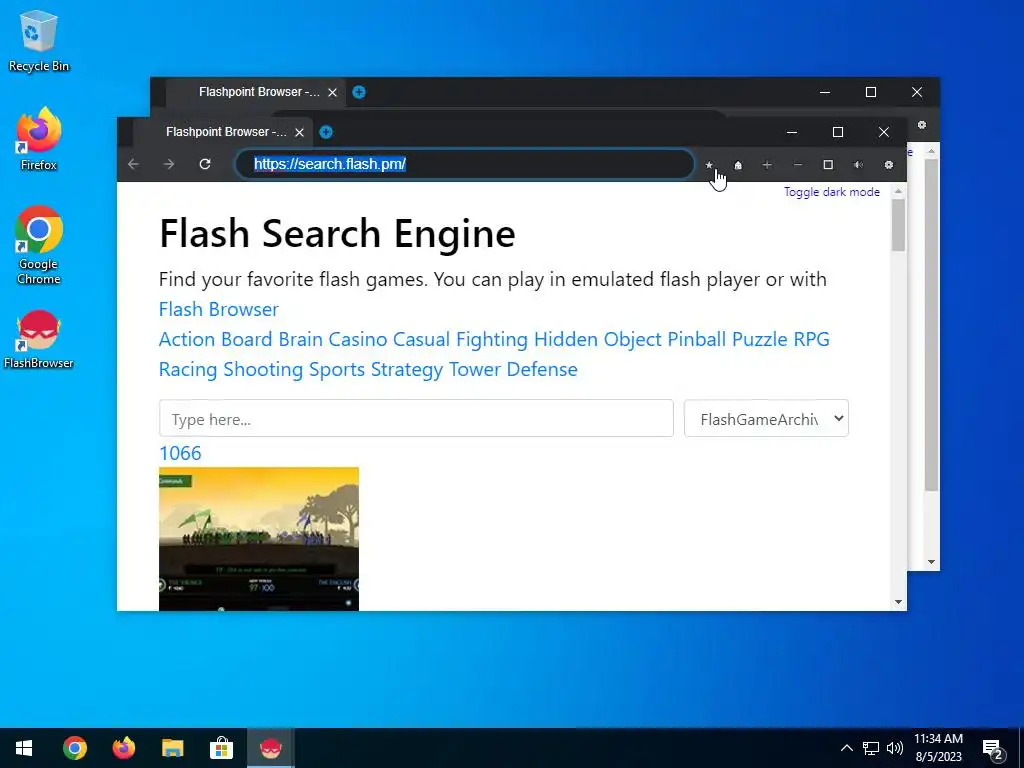Image resolution: width=1024 pixels, height=768 pixels.
Task: Open browser settings gear in front window
Action: (889, 165)
